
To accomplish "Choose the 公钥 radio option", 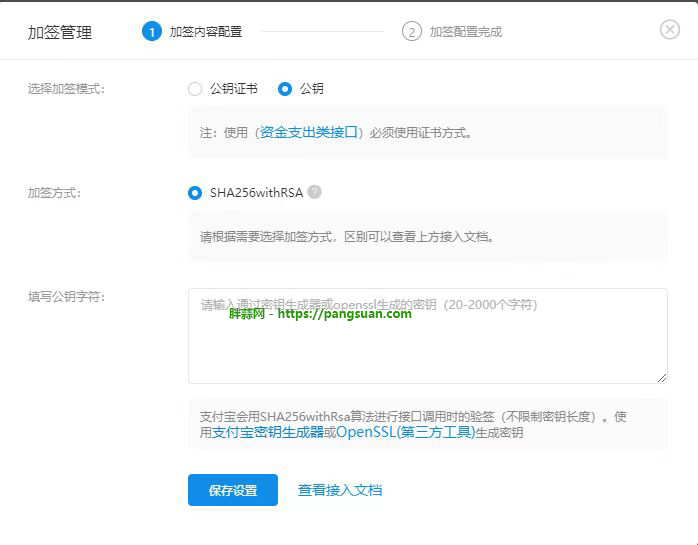I will point(285,89).
